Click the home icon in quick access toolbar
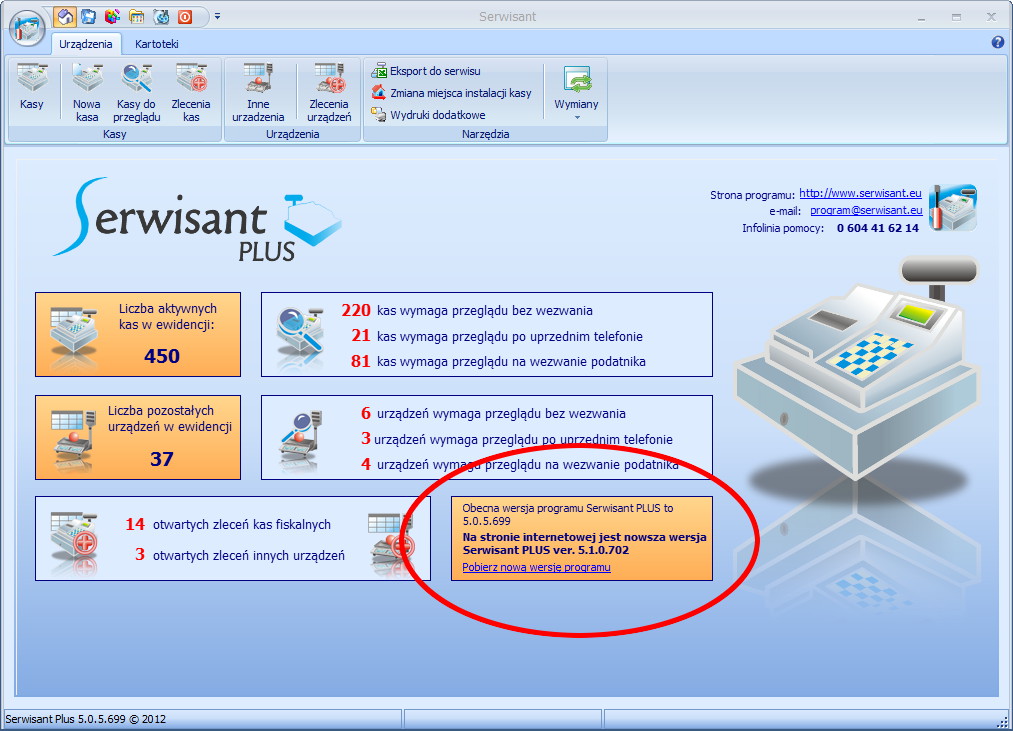Viewport: 1013px width, 731px height. pyautogui.click(x=65, y=17)
